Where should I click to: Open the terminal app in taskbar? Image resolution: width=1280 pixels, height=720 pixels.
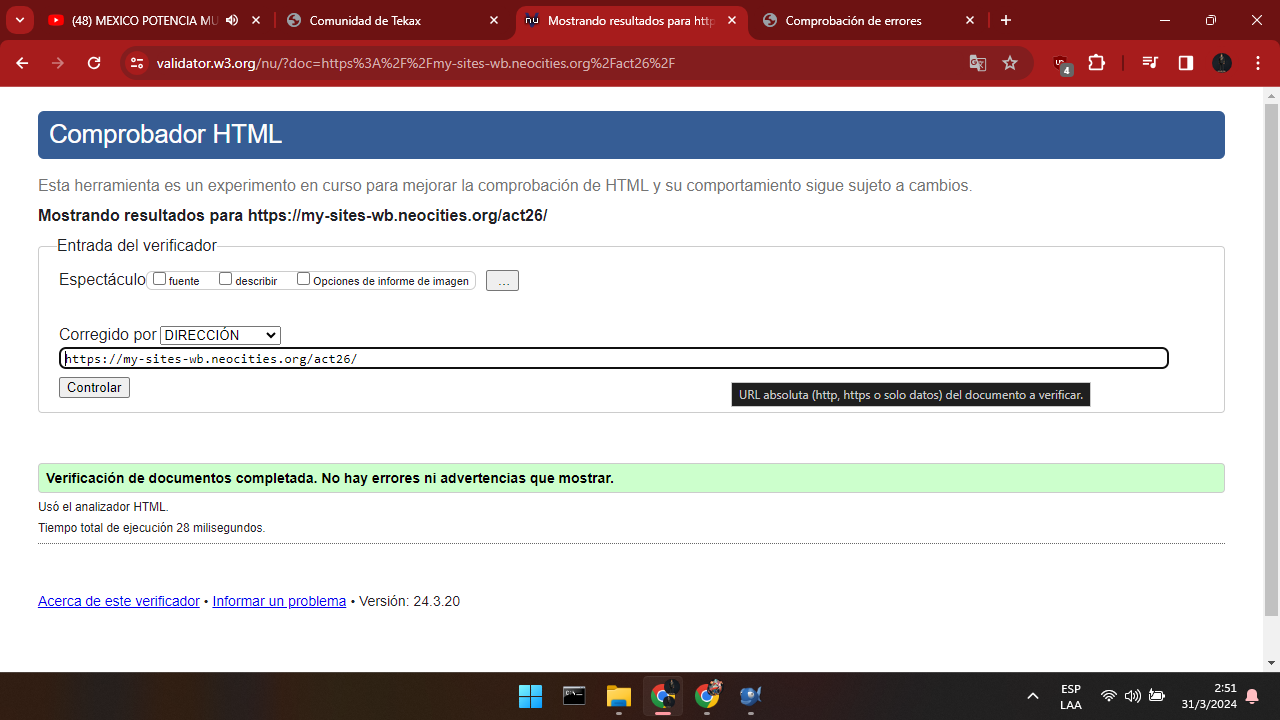[574, 696]
